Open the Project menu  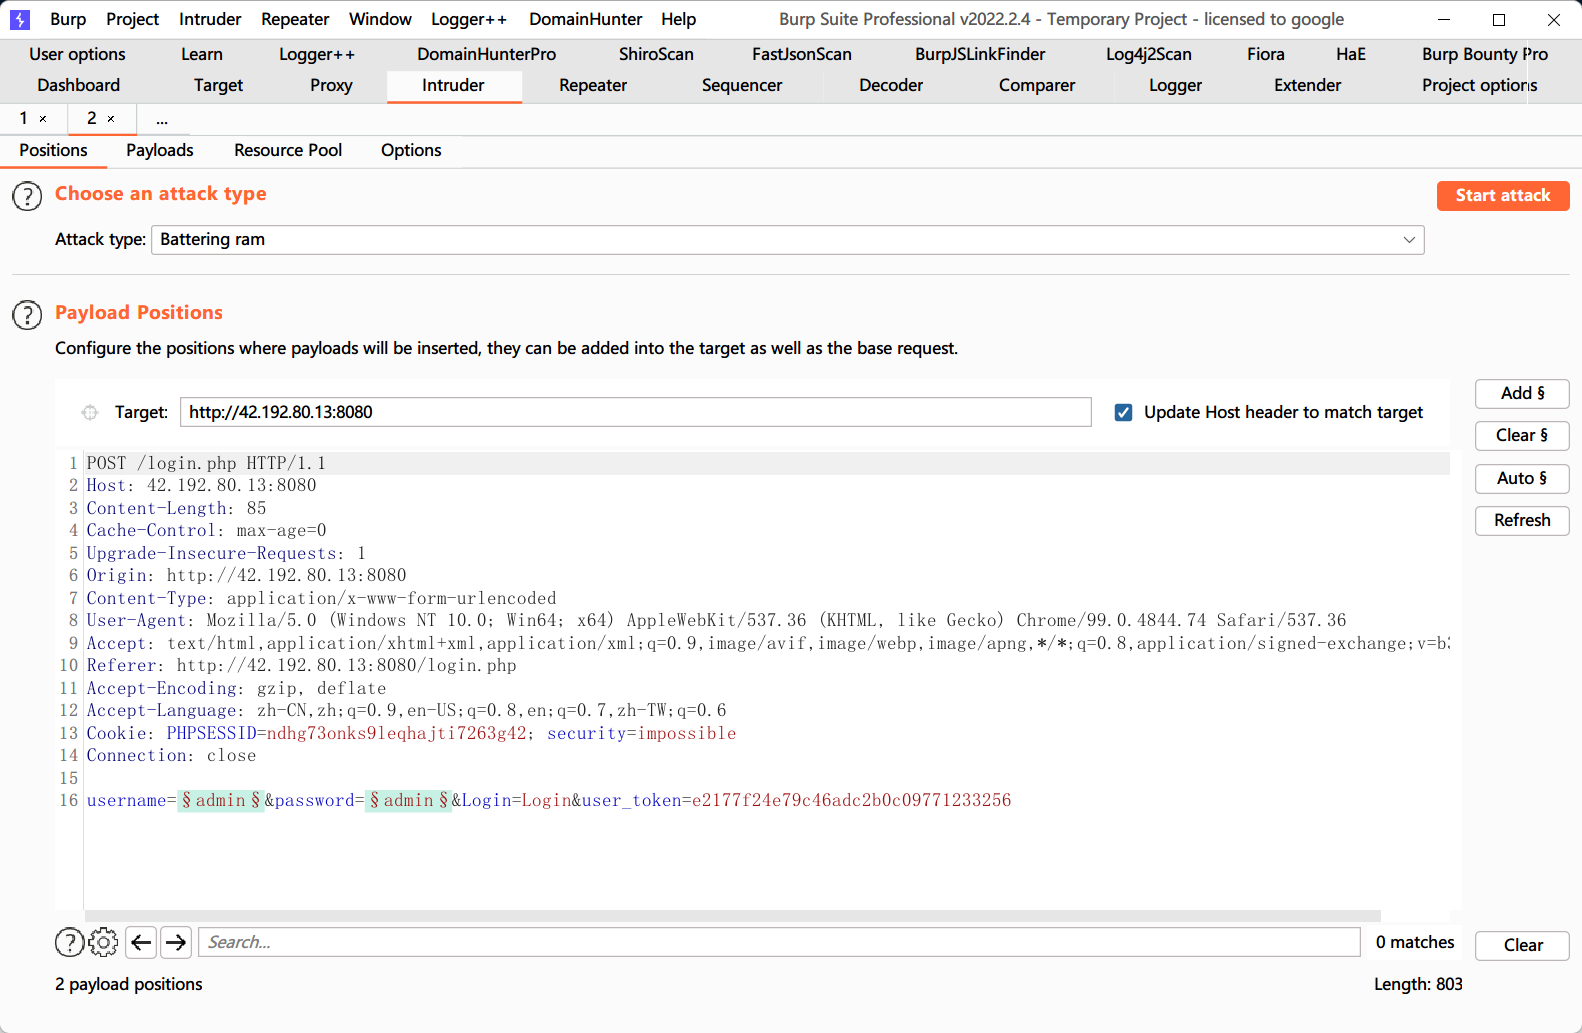click(x=133, y=19)
